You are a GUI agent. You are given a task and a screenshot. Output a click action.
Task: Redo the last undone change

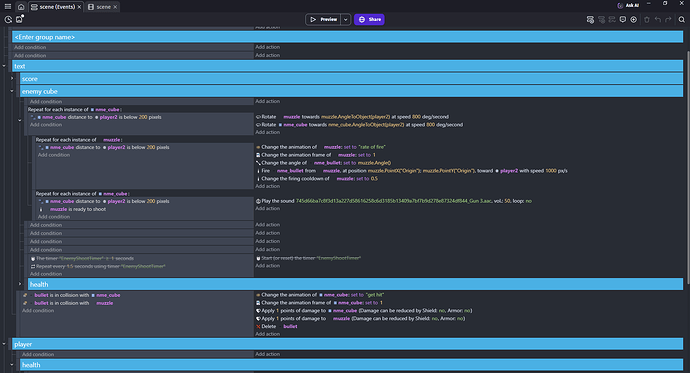tap(668, 19)
